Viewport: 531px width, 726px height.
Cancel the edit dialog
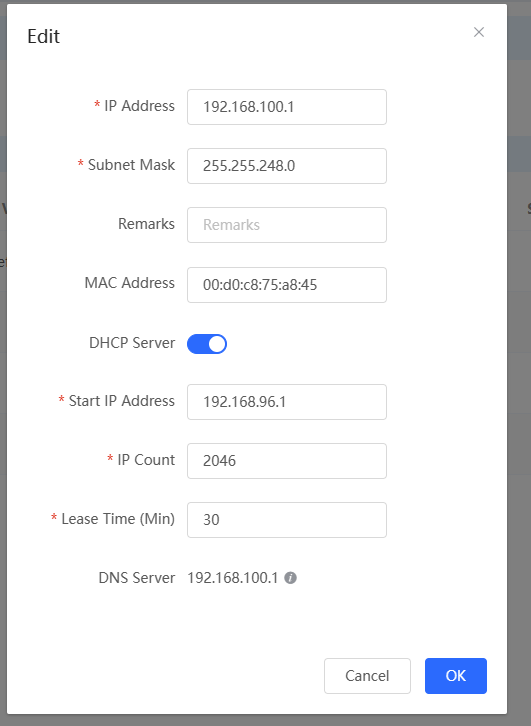pyautogui.click(x=367, y=676)
